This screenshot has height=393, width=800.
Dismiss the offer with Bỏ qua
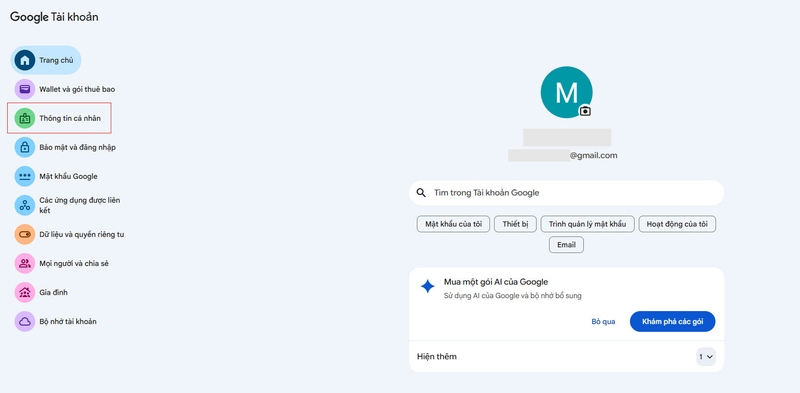[603, 322]
